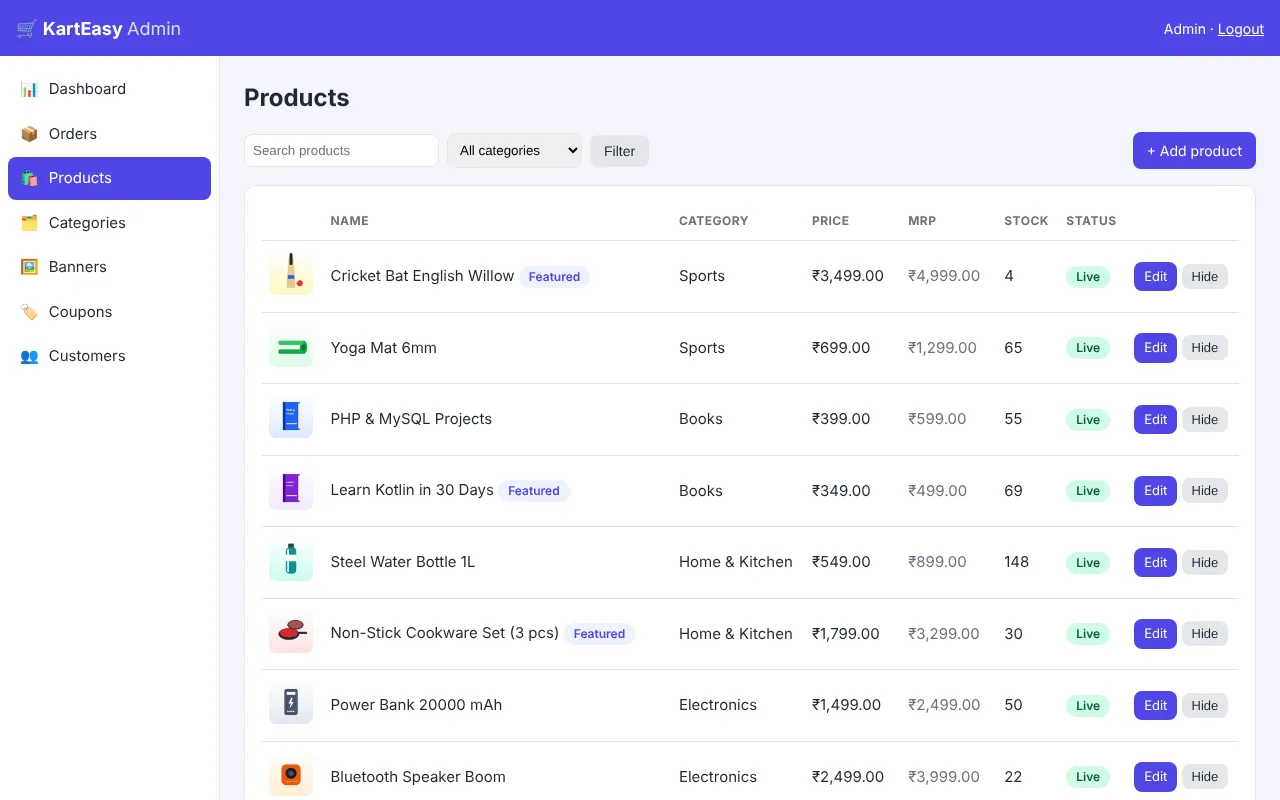Click the Categories divider icon in sidebar
Screen dimensions: 1280x800
pos(29,223)
